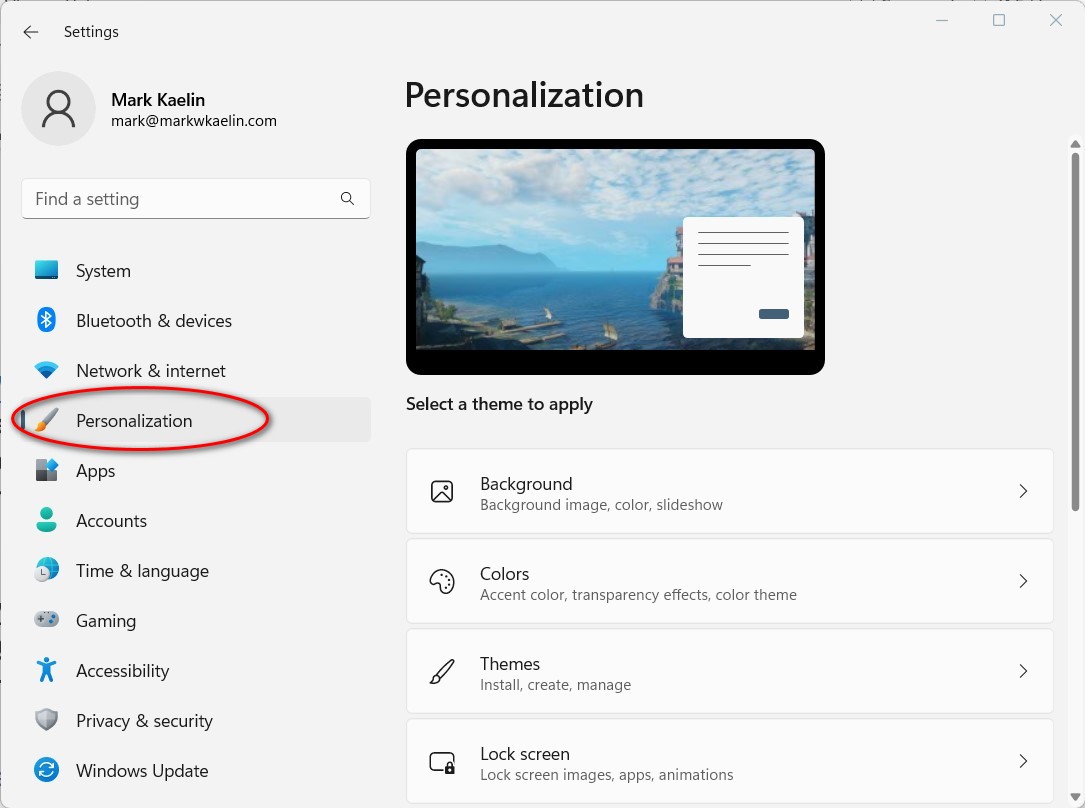Image resolution: width=1085 pixels, height=808 pixels.
Task: Click the Colors palette icon
Action: 441,581
